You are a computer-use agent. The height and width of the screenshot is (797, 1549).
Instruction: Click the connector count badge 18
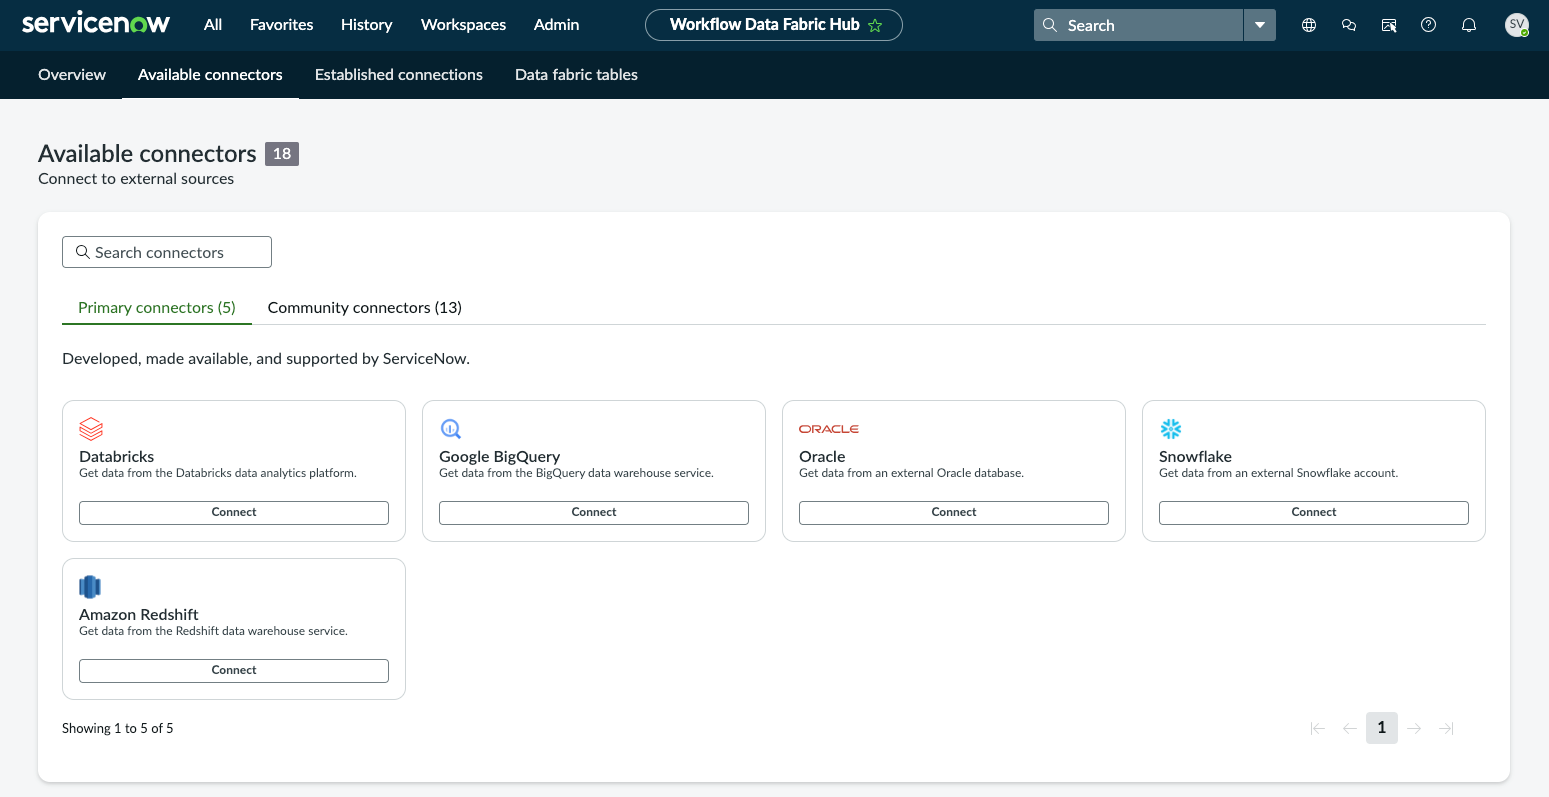[x=282, y=154]
